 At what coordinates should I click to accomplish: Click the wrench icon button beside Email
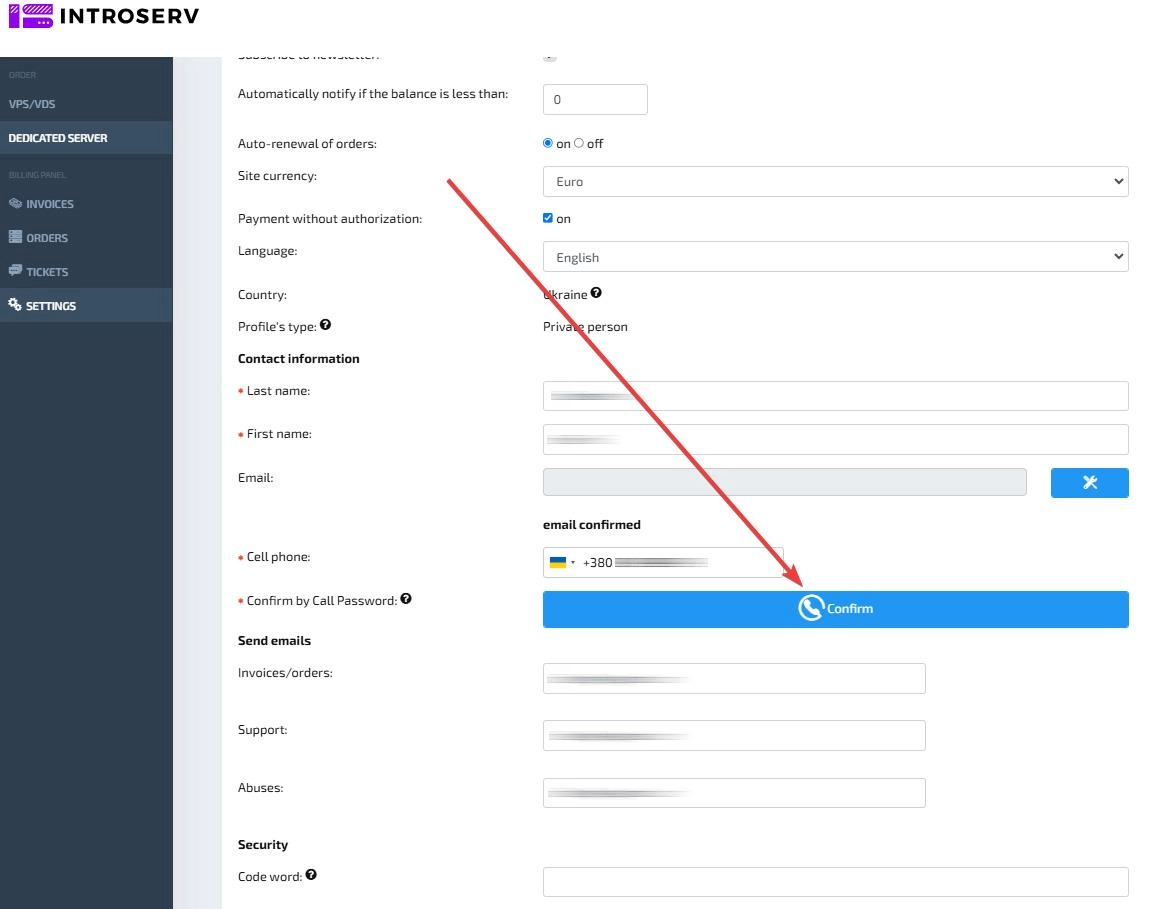click(1089, 482)
